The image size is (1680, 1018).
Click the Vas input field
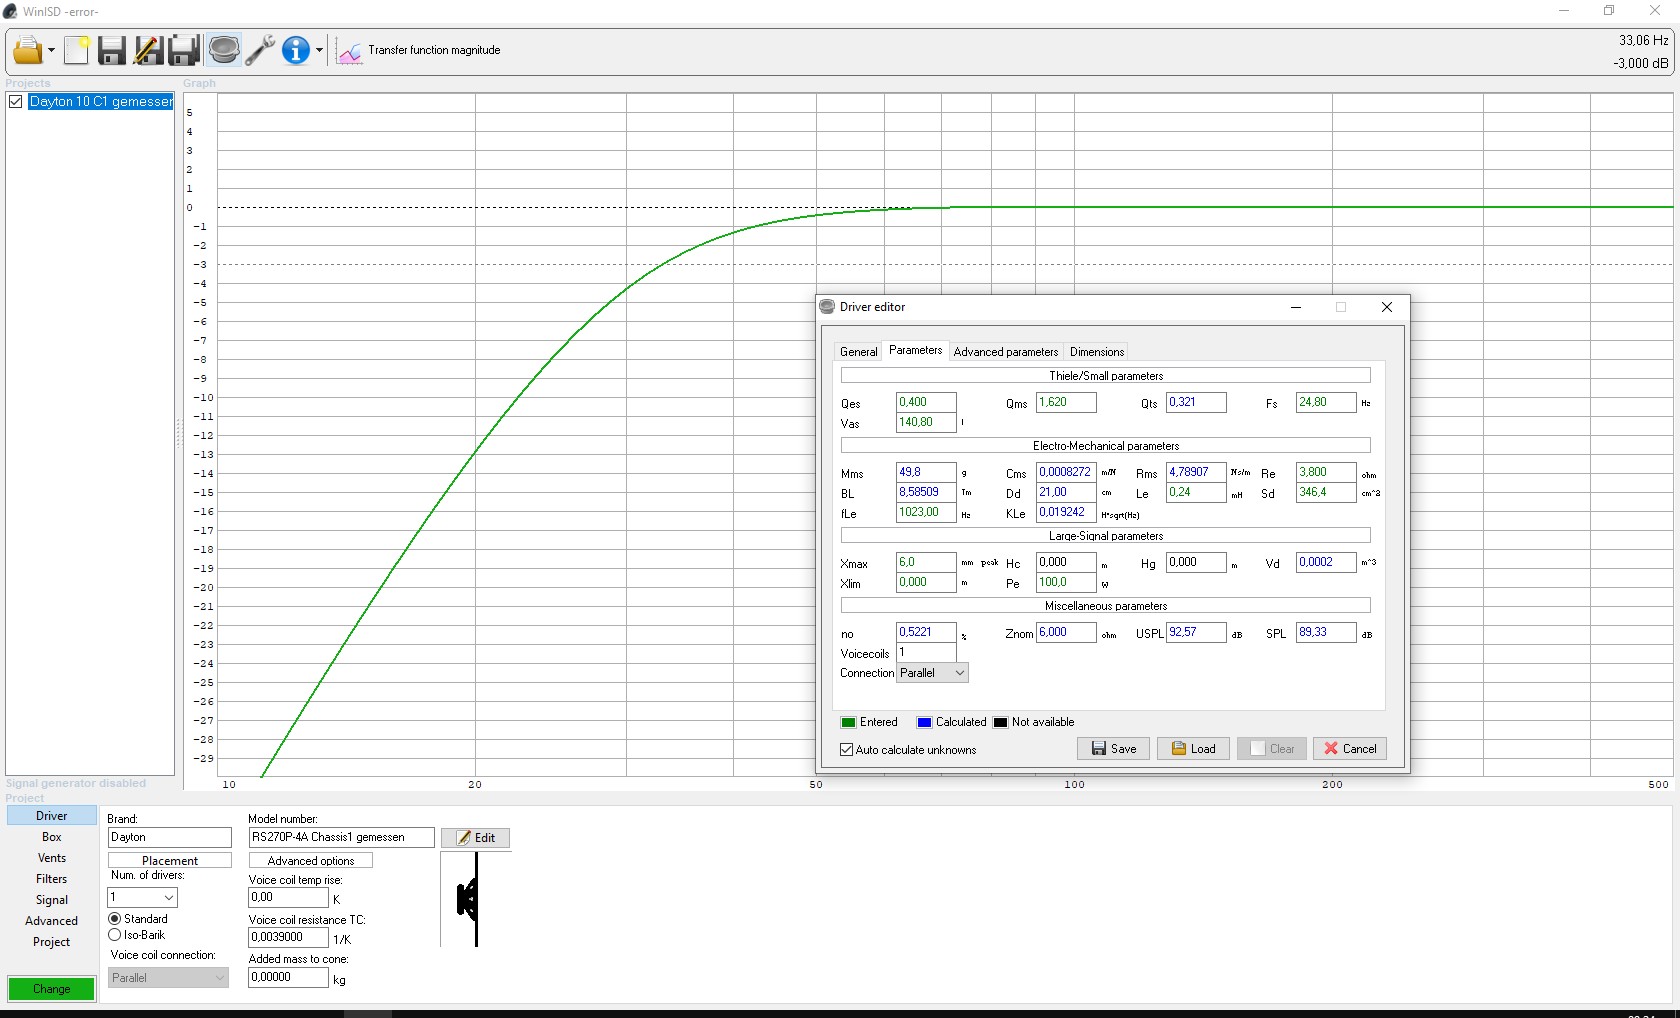coord(926,422)
